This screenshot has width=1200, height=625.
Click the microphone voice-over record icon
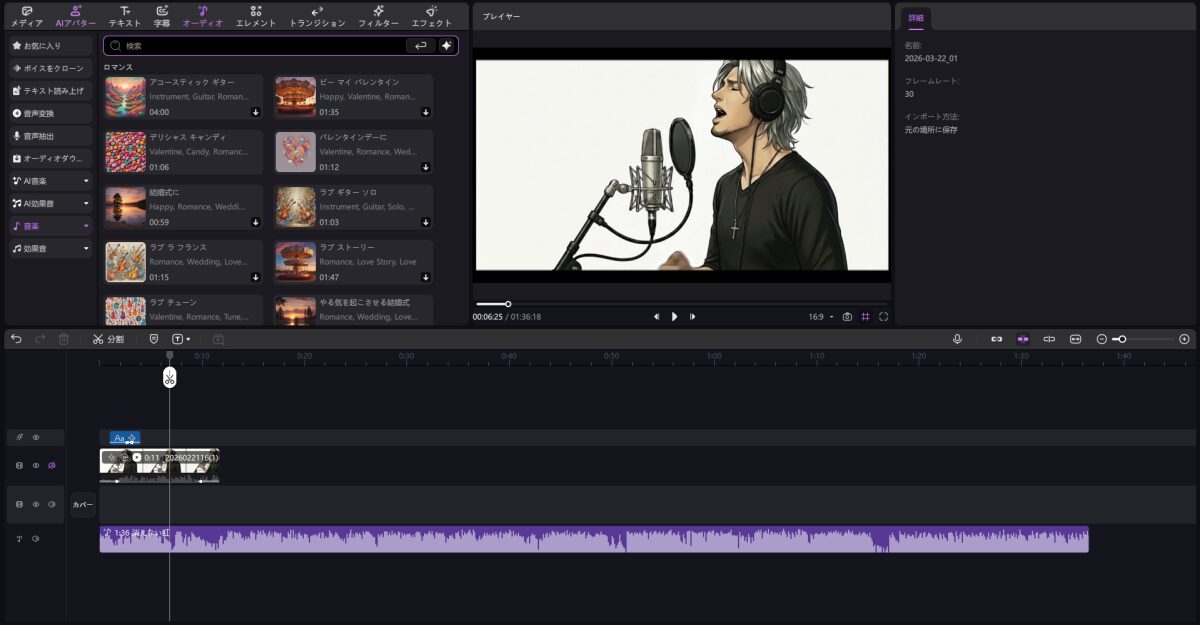(957, 339)
